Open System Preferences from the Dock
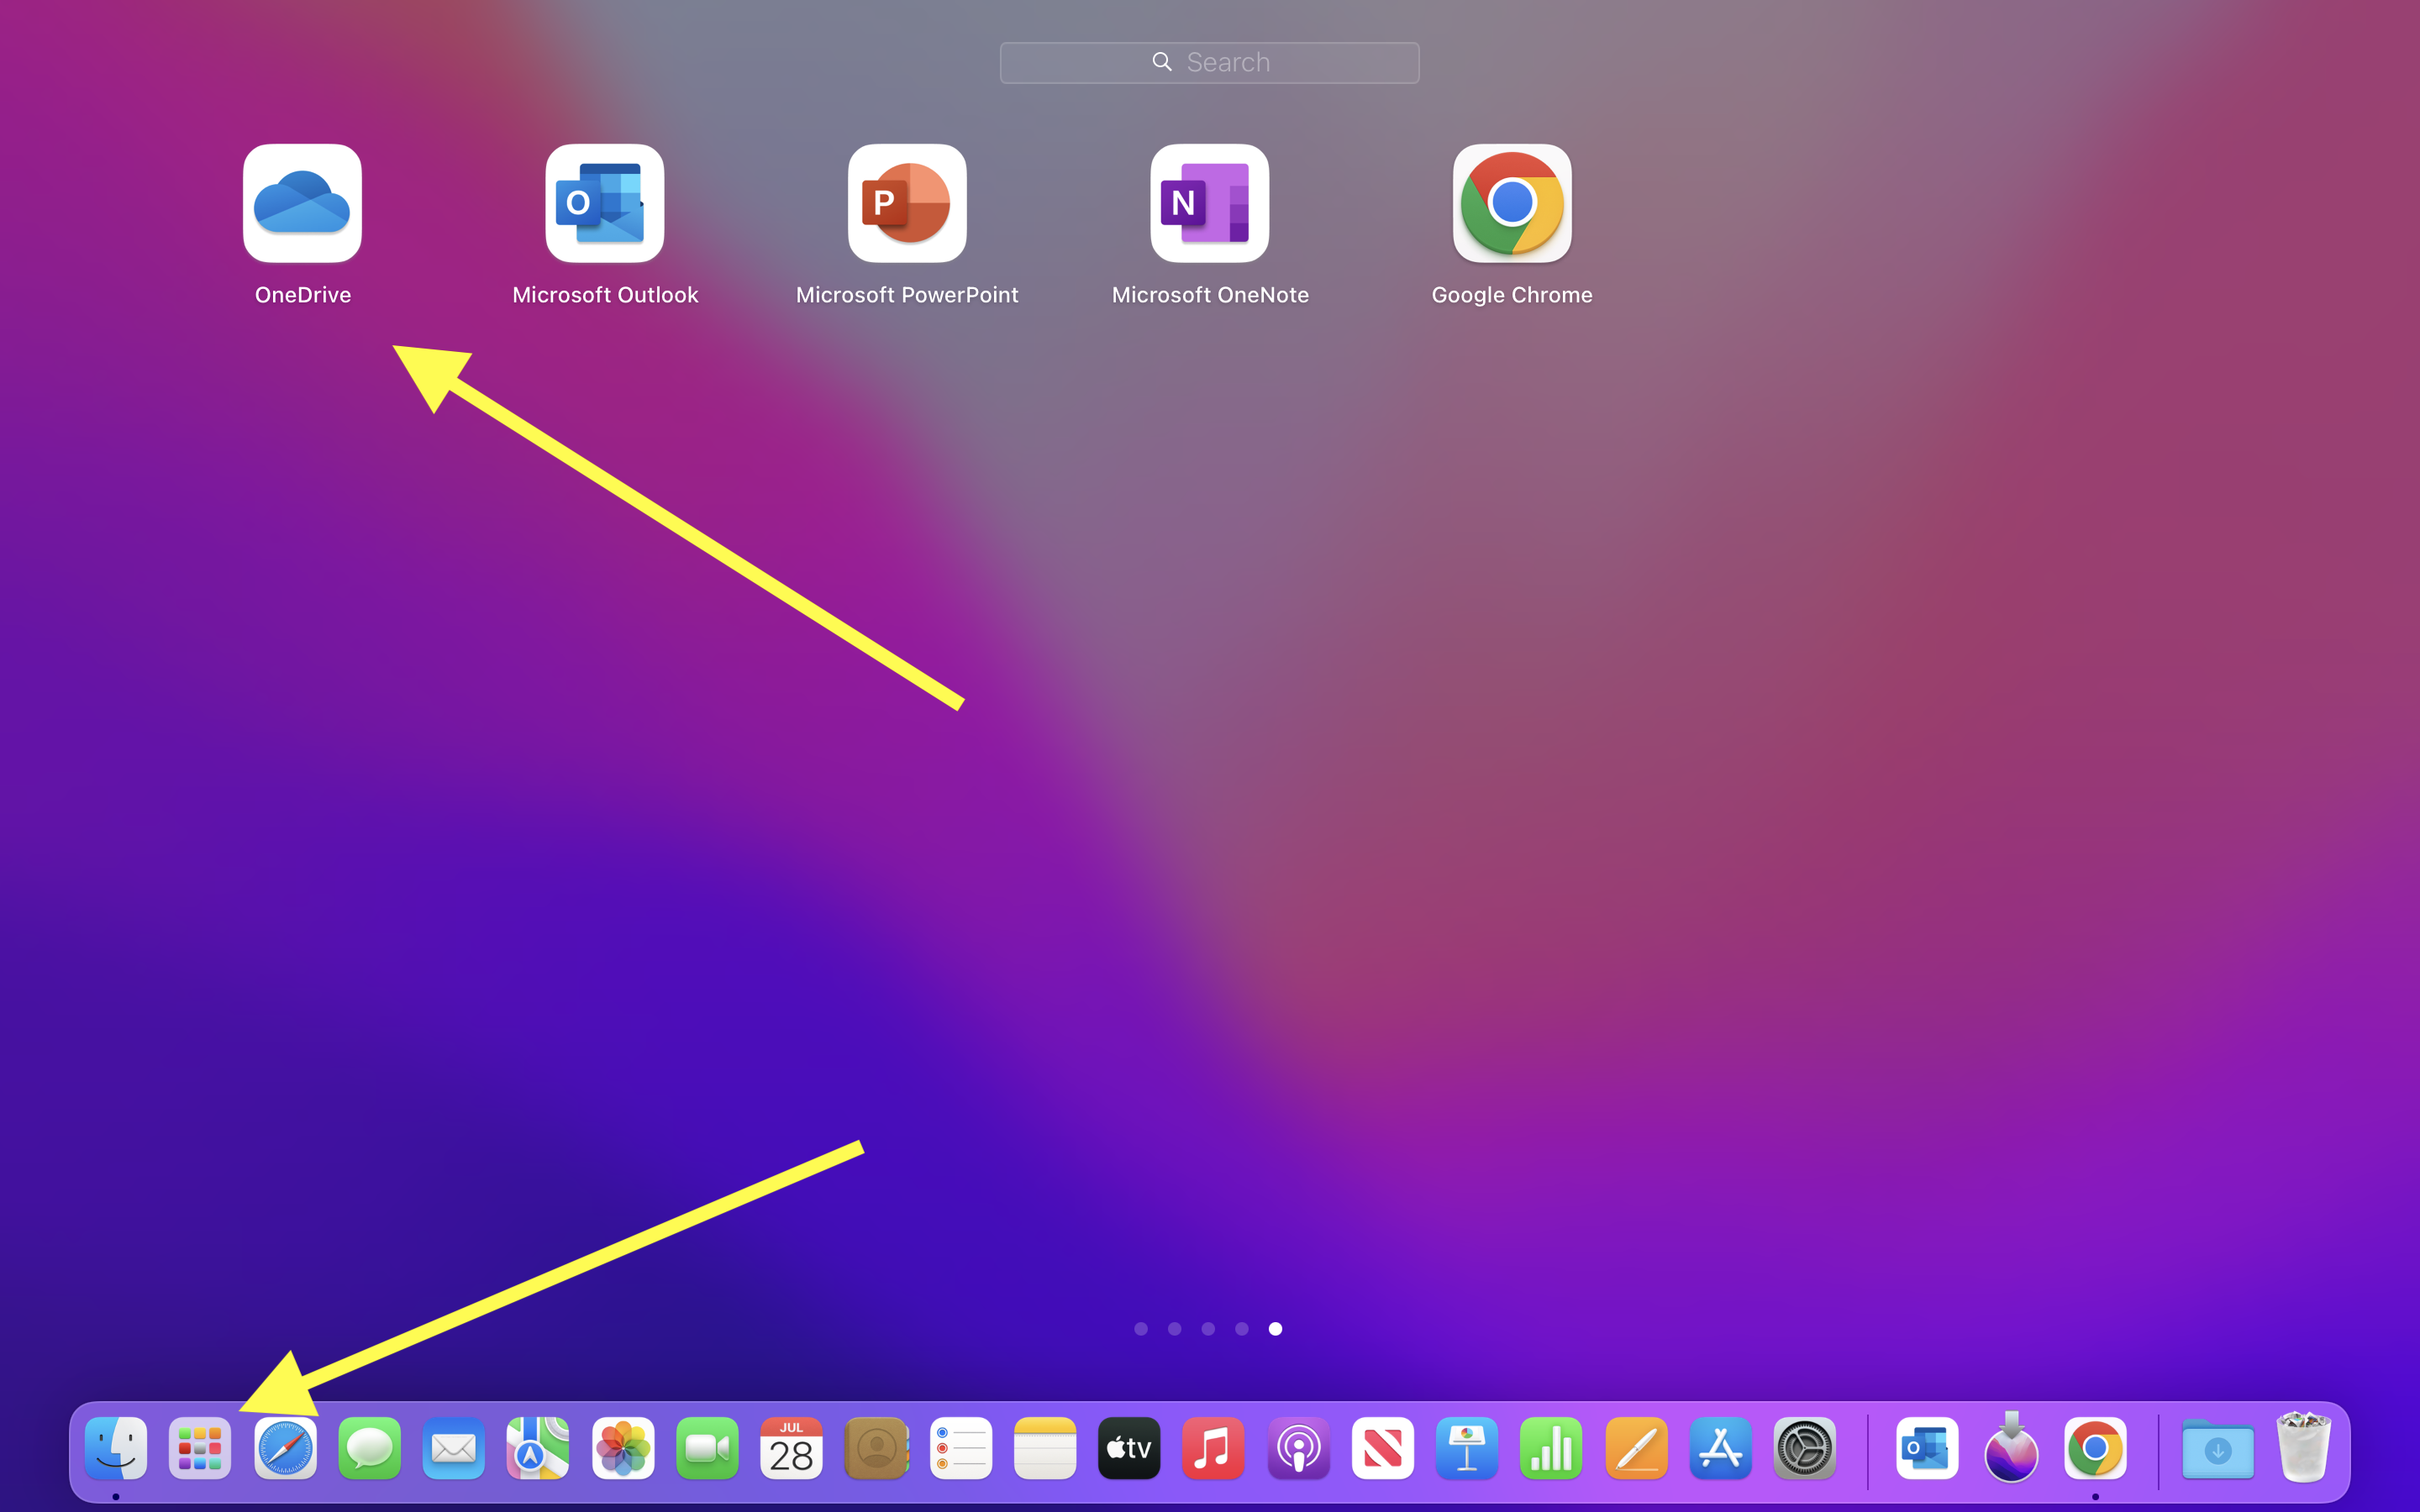The image size is (2420, 1512). (x=1804, y=1448)
